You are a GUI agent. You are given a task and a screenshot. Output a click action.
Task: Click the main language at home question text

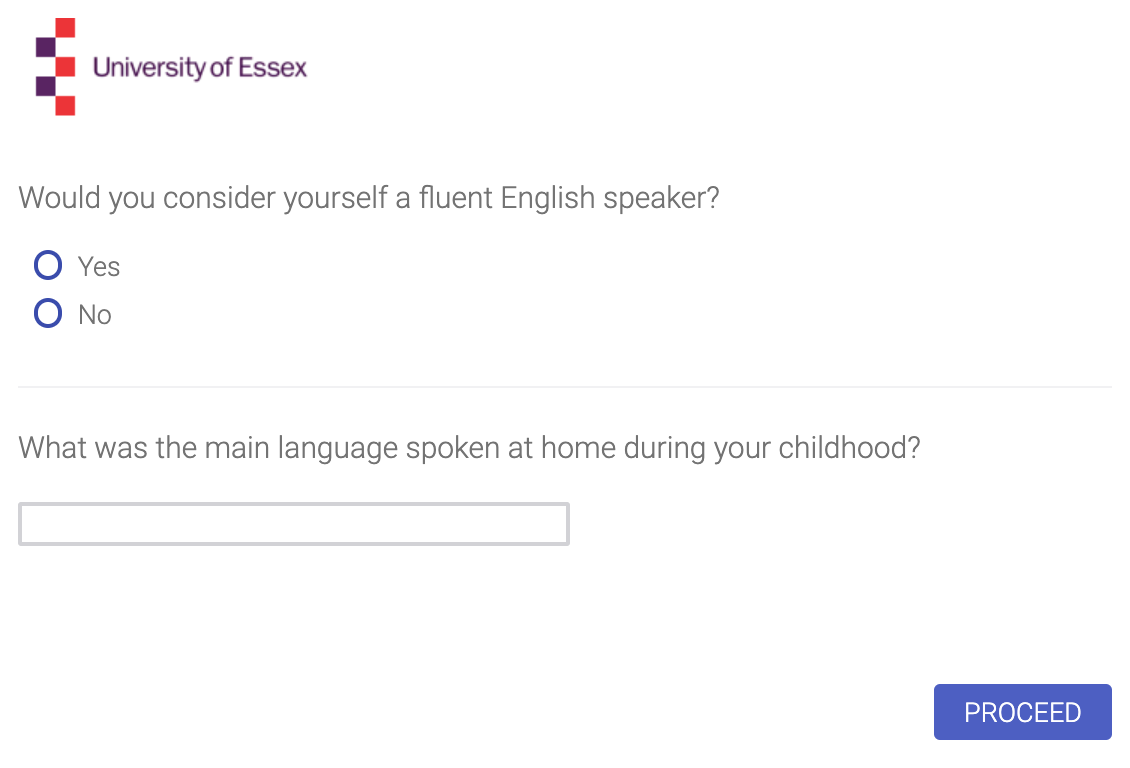(469, 448)
